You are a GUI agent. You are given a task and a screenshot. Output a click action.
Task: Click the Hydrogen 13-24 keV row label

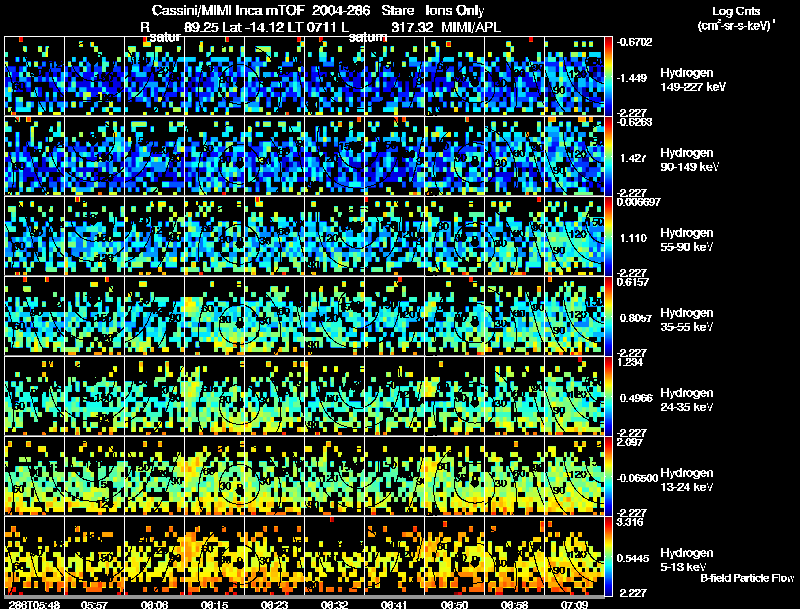tap(687, 480)
